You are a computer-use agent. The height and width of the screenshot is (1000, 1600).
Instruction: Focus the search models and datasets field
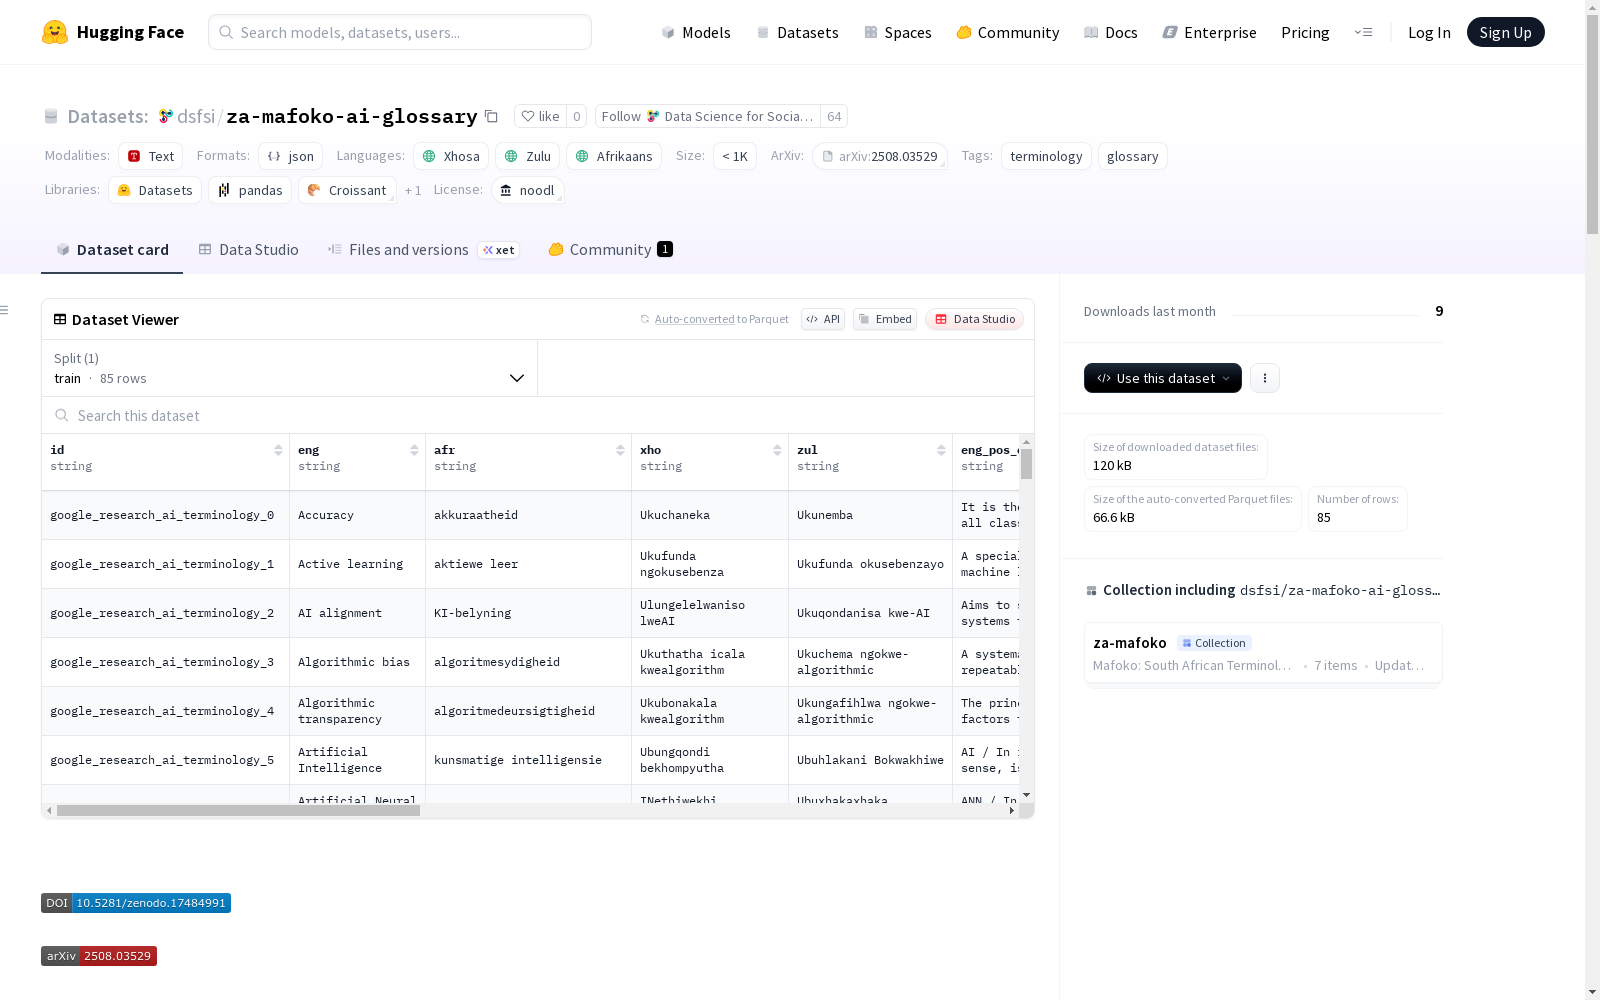[400, 32]
